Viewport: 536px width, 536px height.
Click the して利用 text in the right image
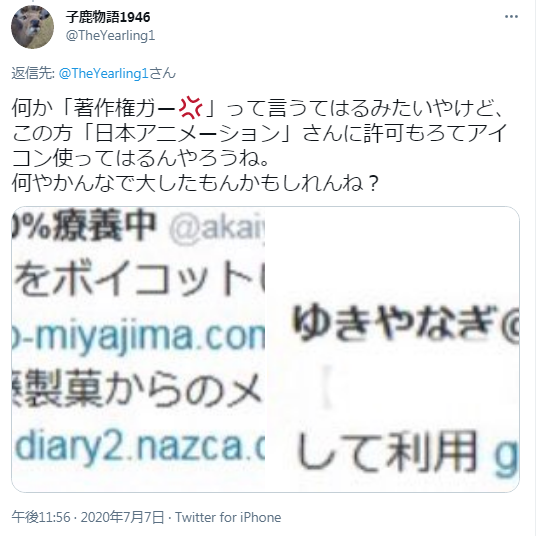click(x=386, y=452)
